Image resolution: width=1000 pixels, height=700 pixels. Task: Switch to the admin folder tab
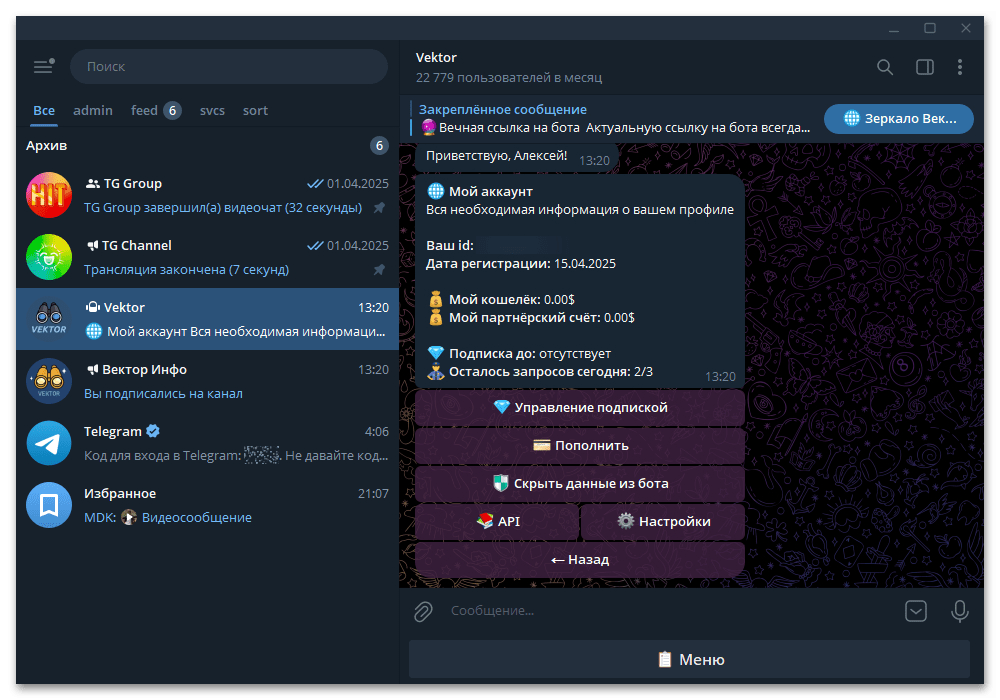pyautogui.click(x=92, y=110)
